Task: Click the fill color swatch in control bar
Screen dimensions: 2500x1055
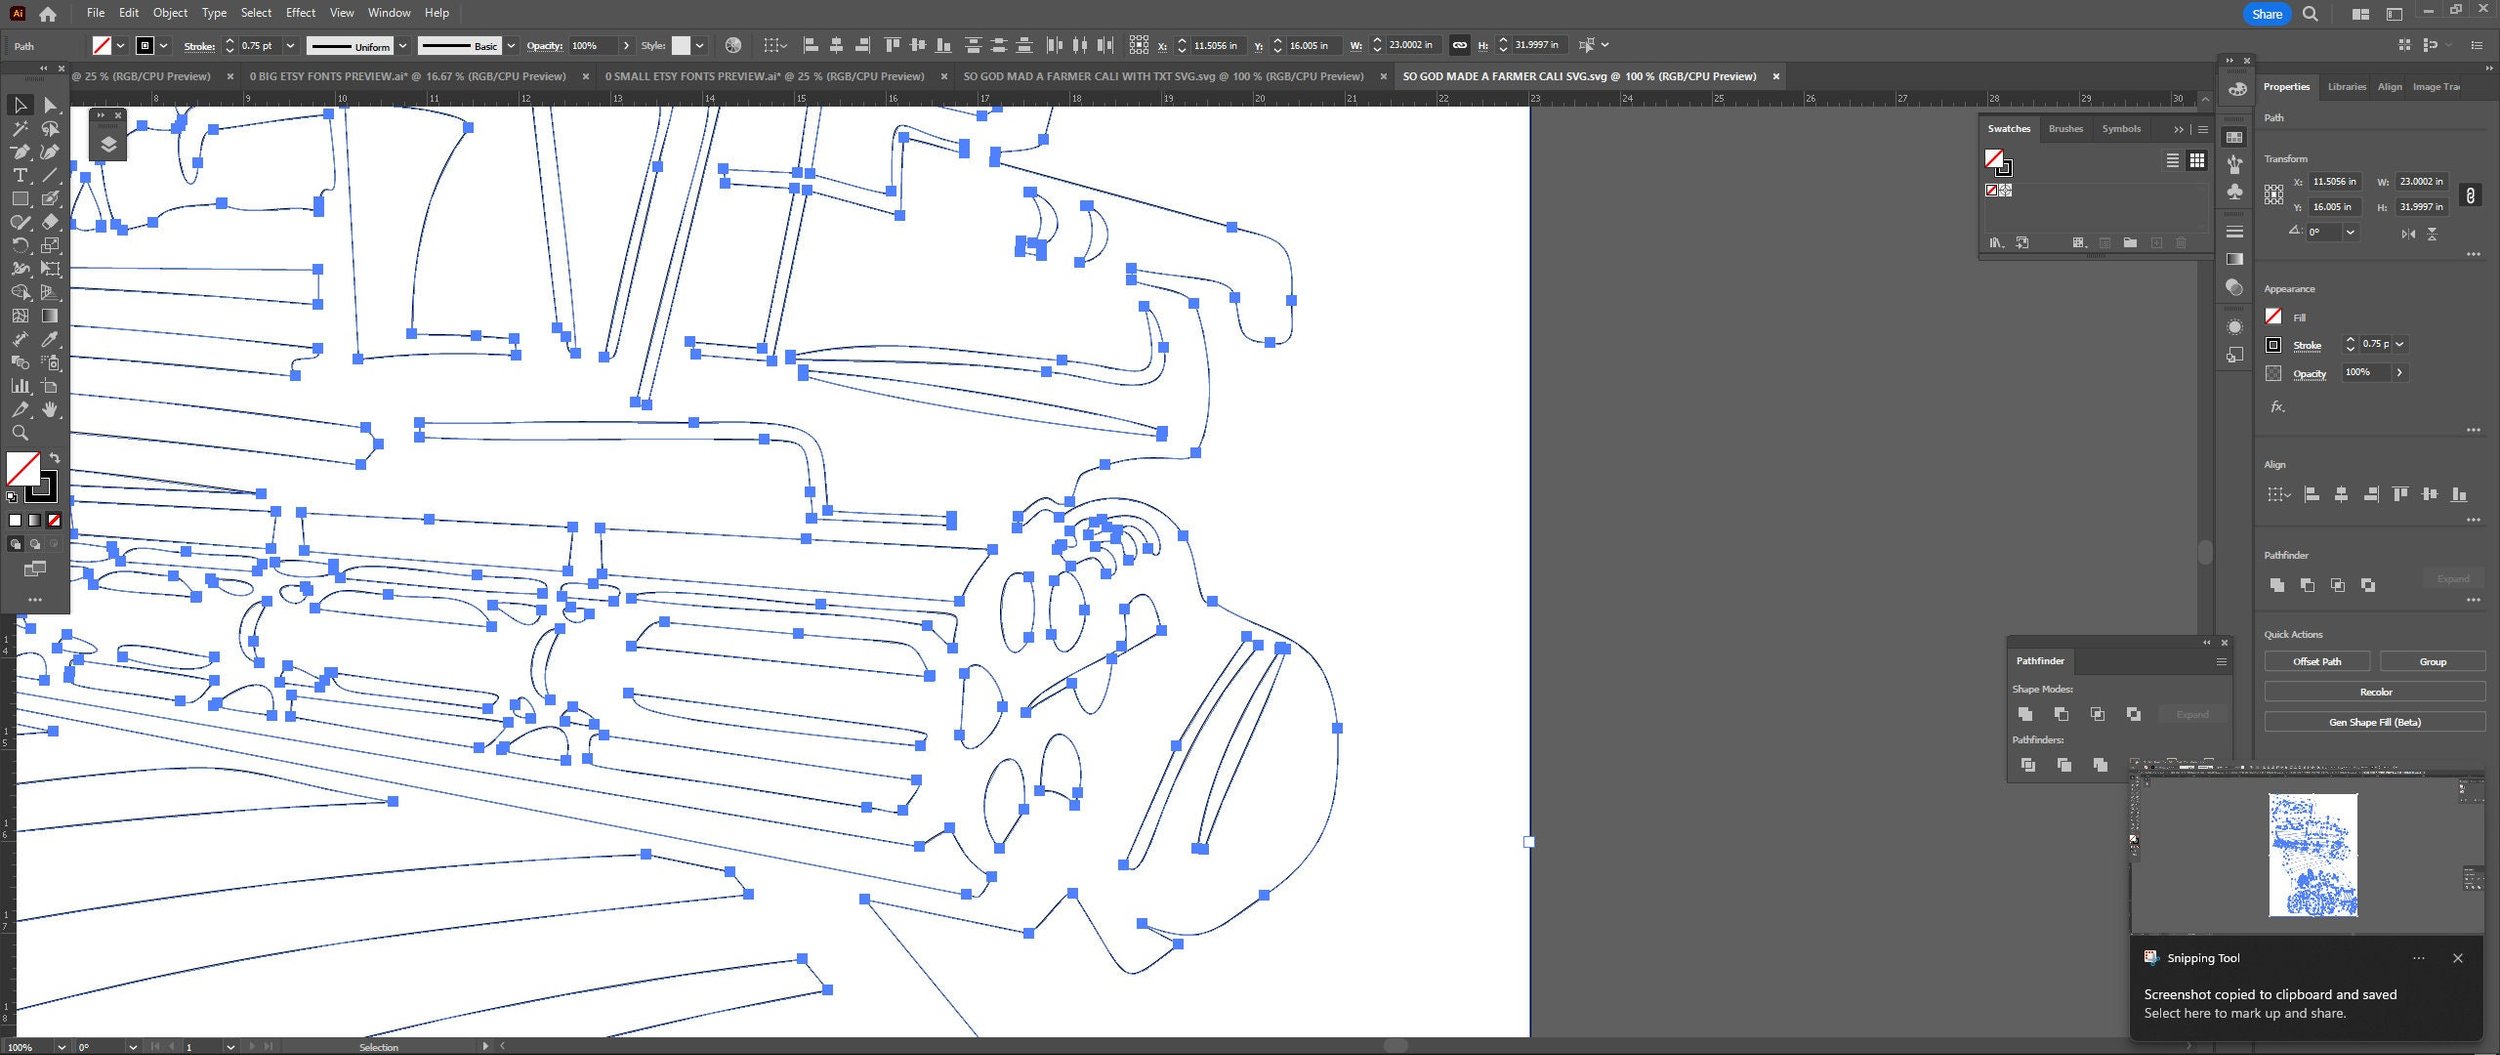Action: click(x=101, y=46)
